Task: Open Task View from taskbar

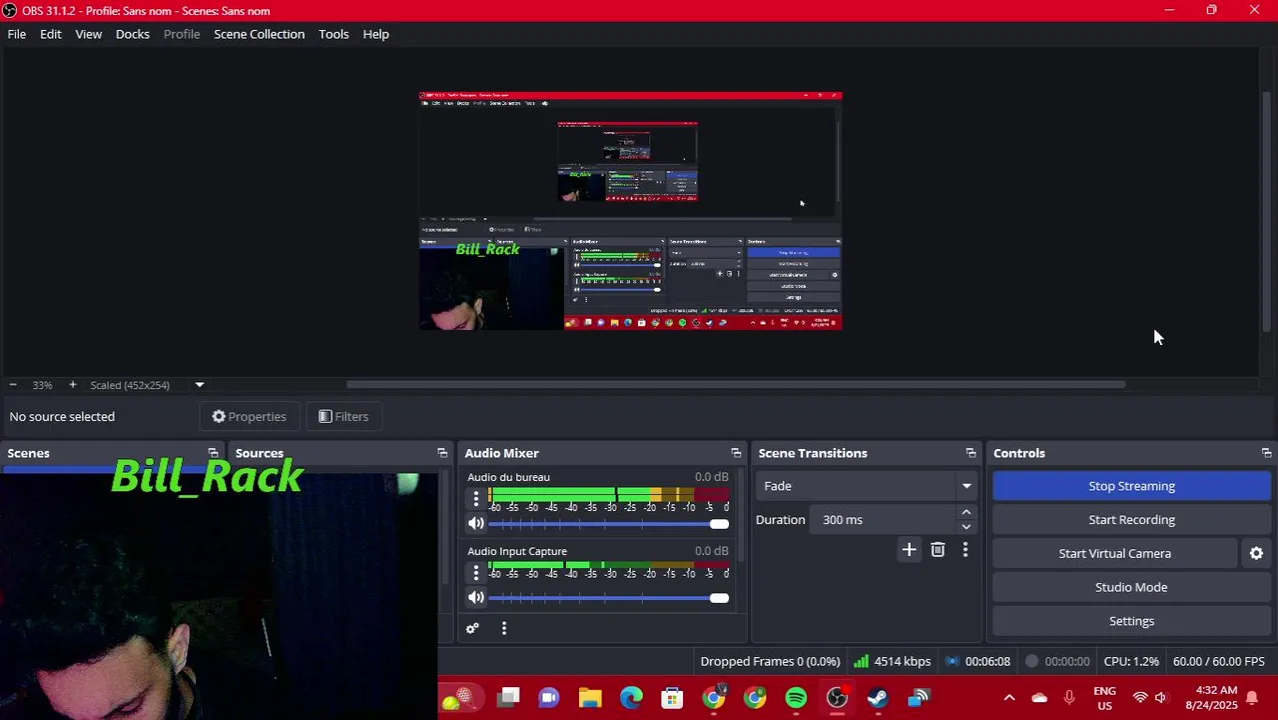Action: (x=509, y=698)
